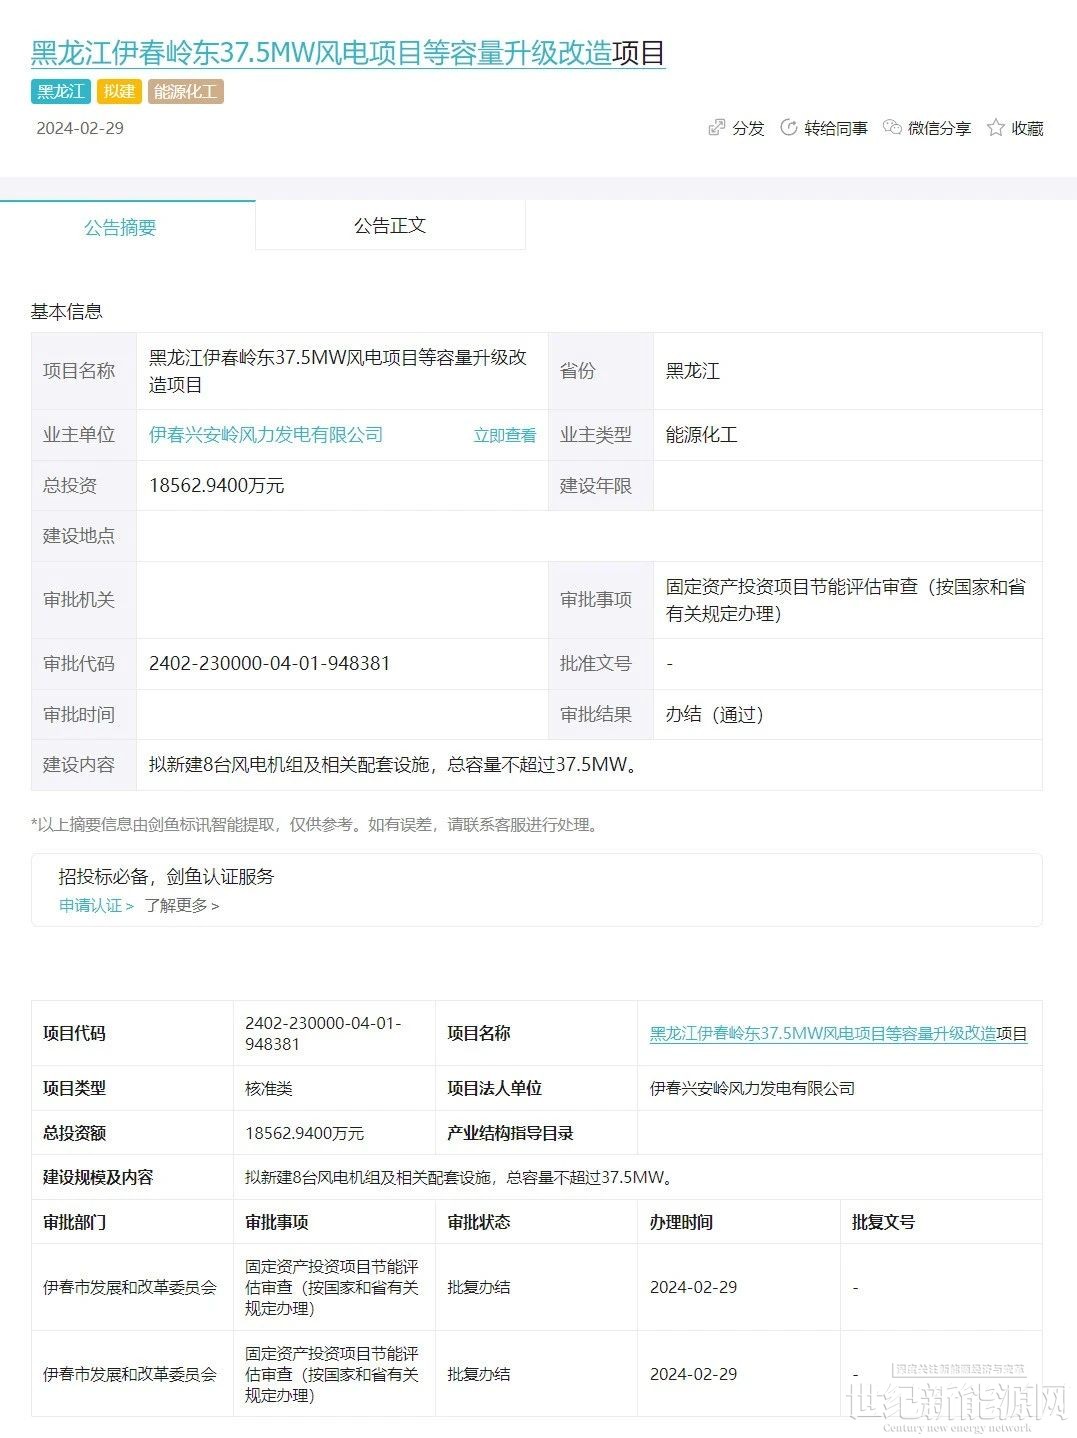1077x1438 pixels.
Task: Select the 项目代码 value in lower table
Action: [x=323, y=1034]
